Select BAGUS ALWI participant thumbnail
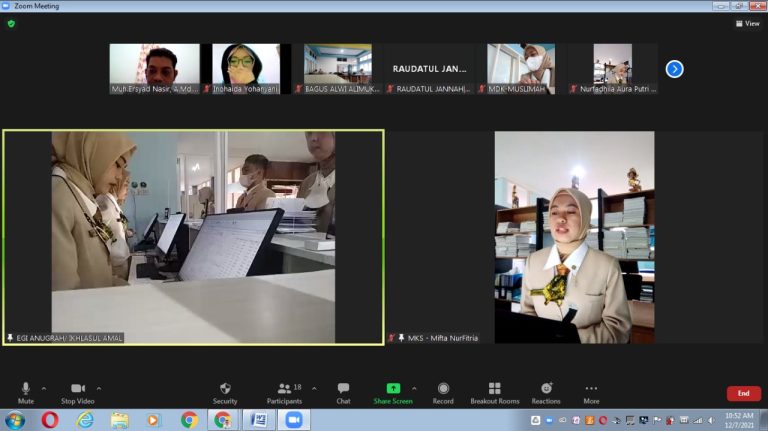 pyautogui.click(x=337, y=69)
